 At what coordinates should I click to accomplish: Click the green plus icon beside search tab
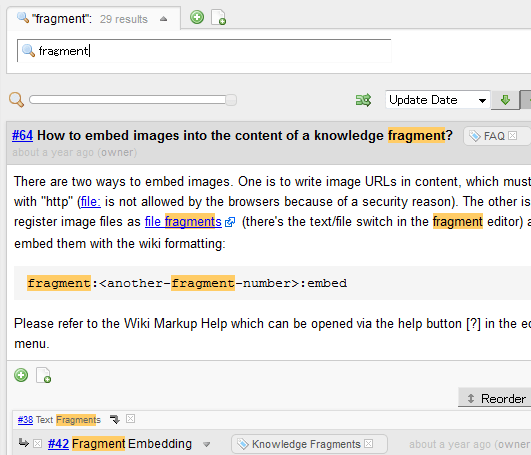pos(197,17)
